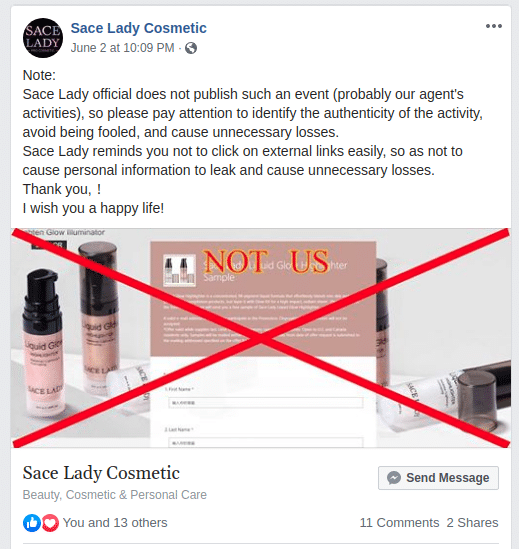This screenshot has height=549, width=519.
Task: Click the First Name field in the image
Action: coord(265,403)
